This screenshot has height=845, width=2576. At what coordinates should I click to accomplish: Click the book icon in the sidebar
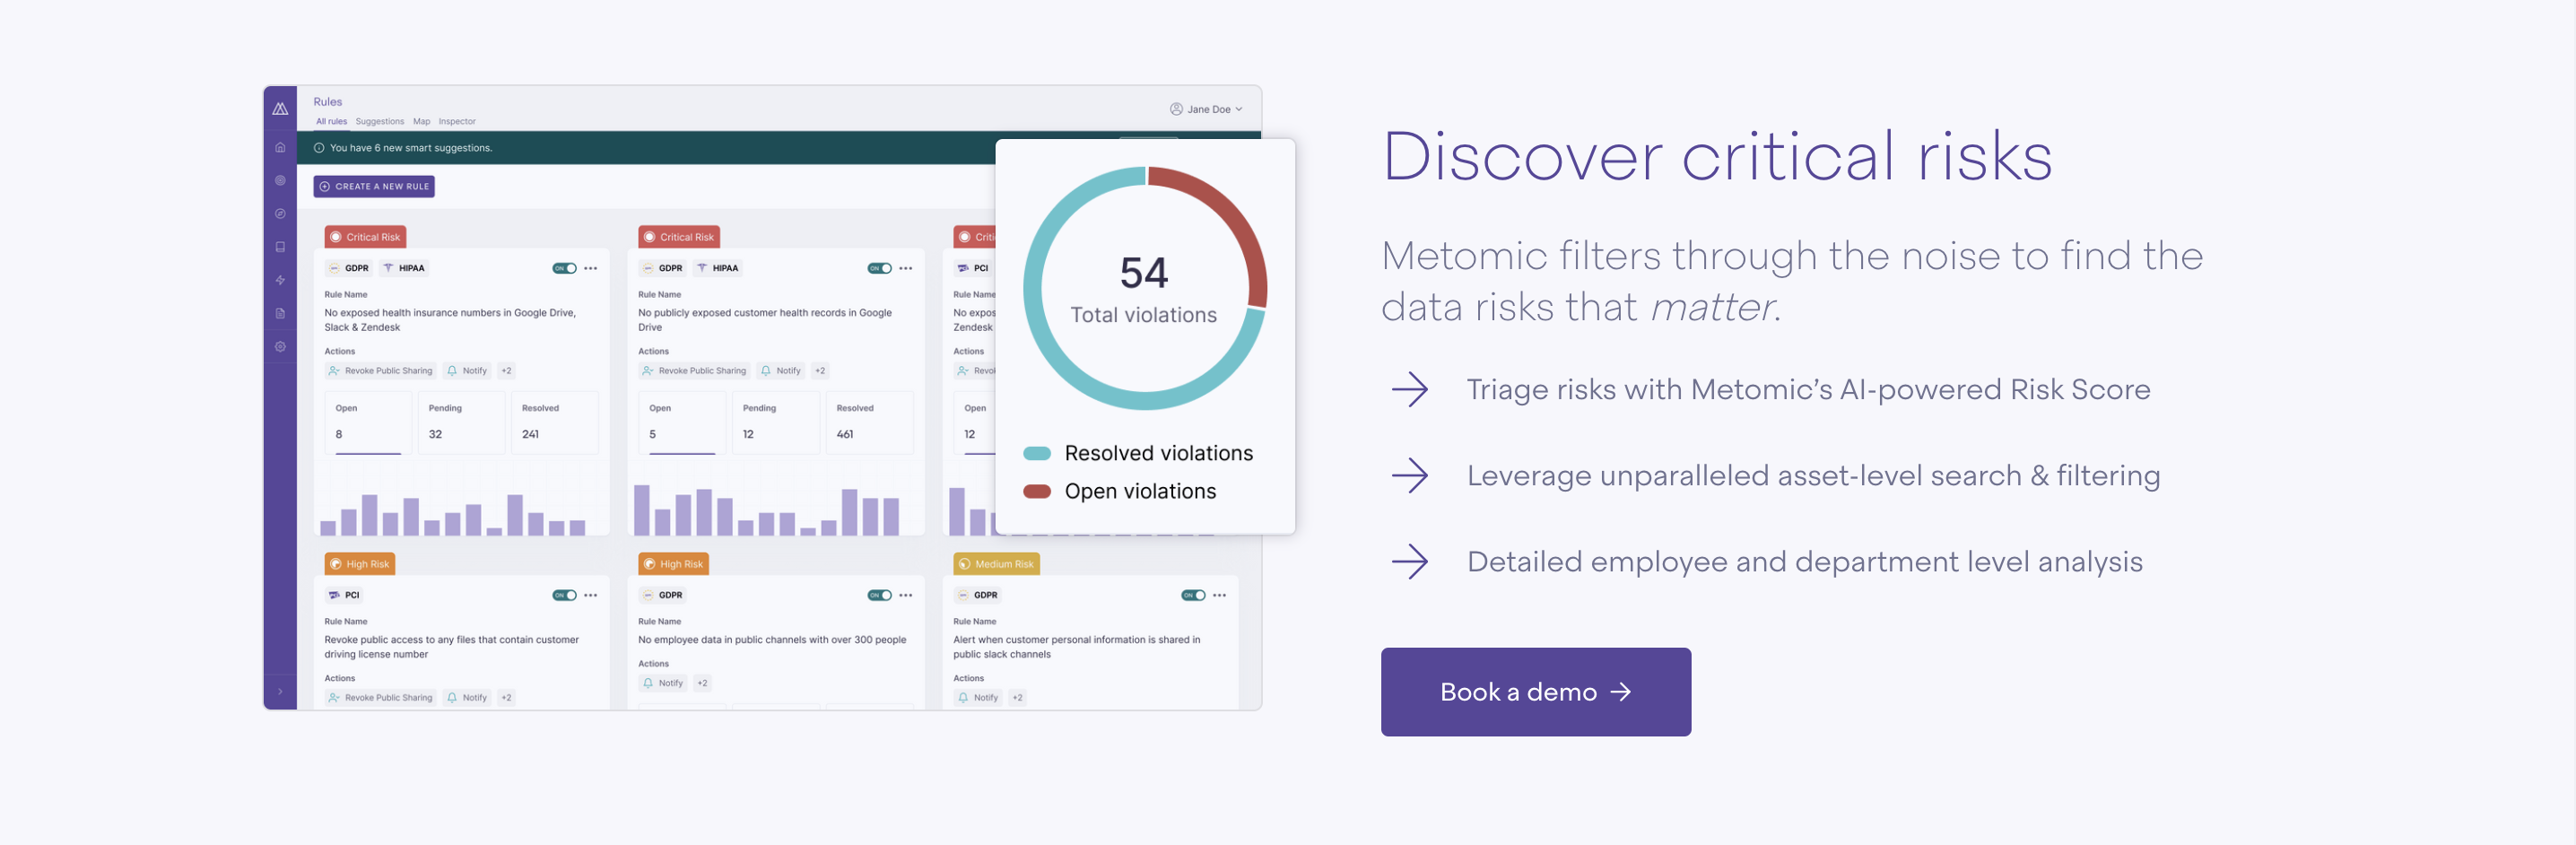280,246
